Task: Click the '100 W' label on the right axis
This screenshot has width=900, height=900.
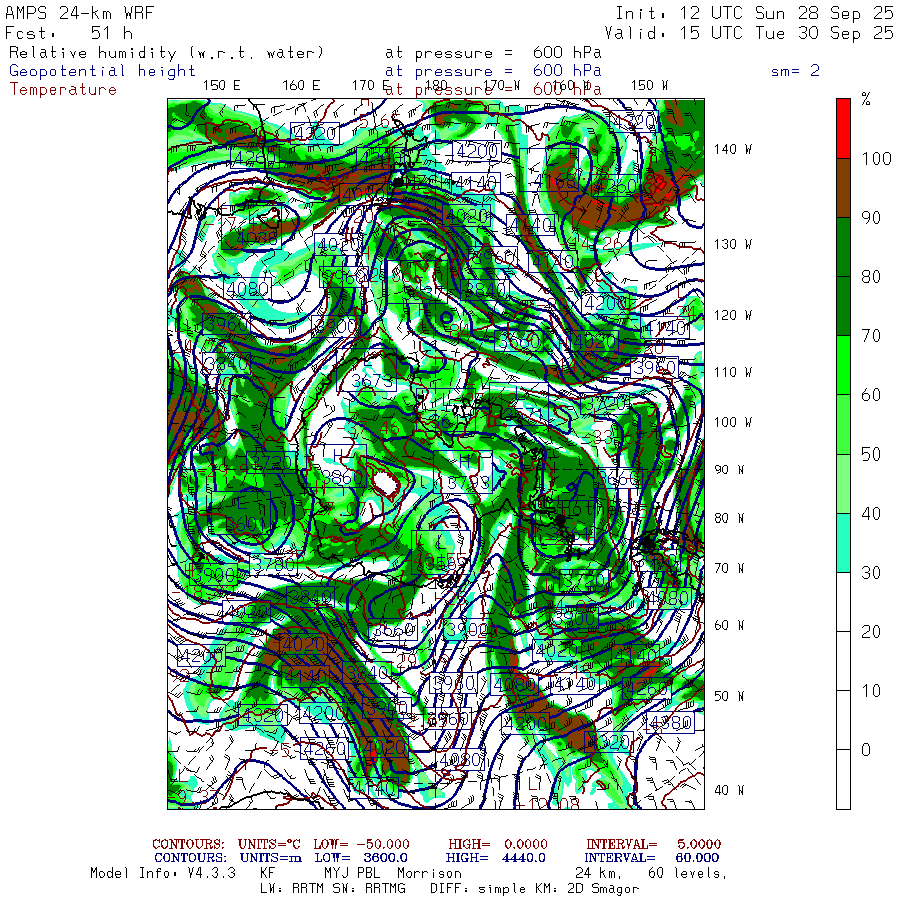Action: tap(733, 422)
